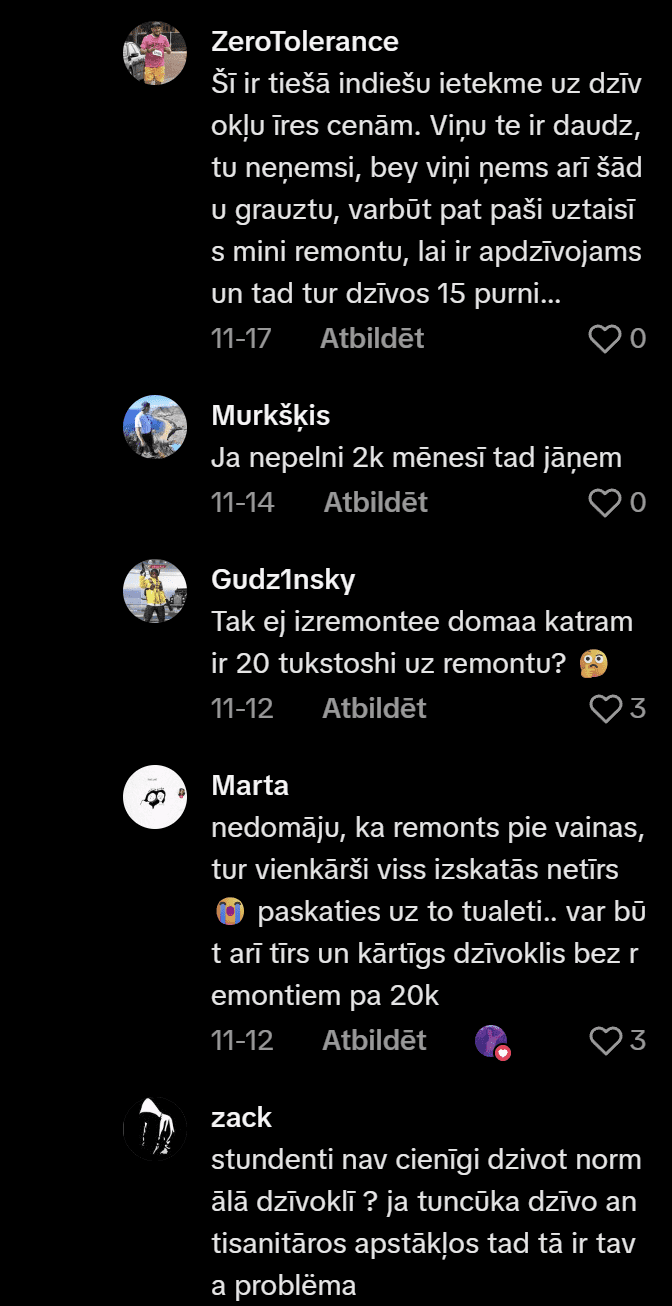Open Murkšķis's avatar
672x1306 pixels.
coord(155,427)
